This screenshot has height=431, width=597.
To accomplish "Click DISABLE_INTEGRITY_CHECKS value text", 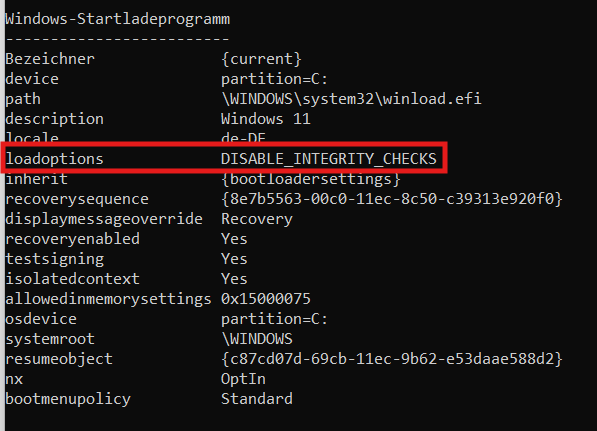I will pyautogui.click(x=329, y=159).
